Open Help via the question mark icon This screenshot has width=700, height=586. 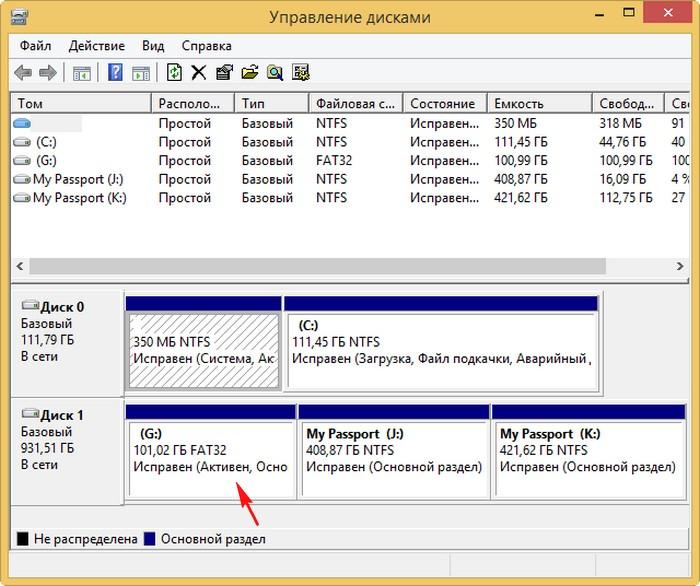tap(115, 72)
